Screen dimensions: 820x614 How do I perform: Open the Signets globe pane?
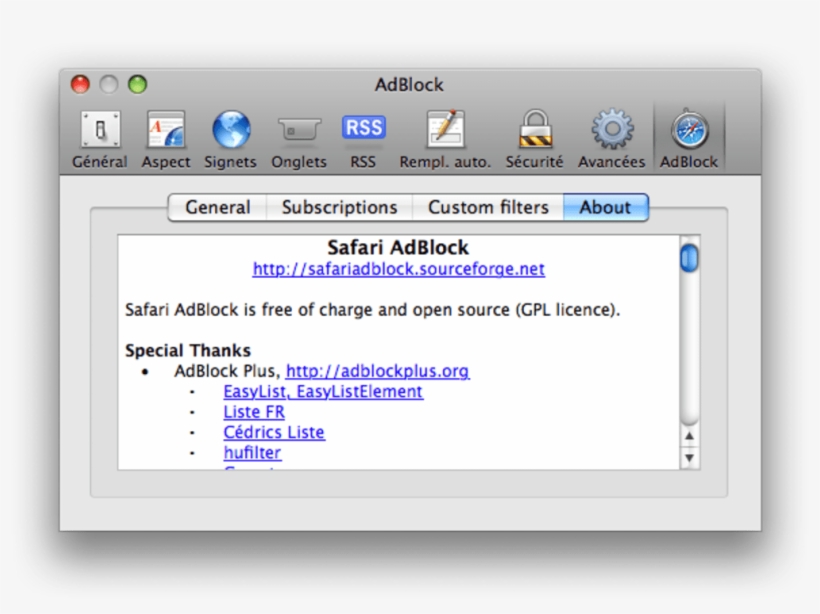231,139
